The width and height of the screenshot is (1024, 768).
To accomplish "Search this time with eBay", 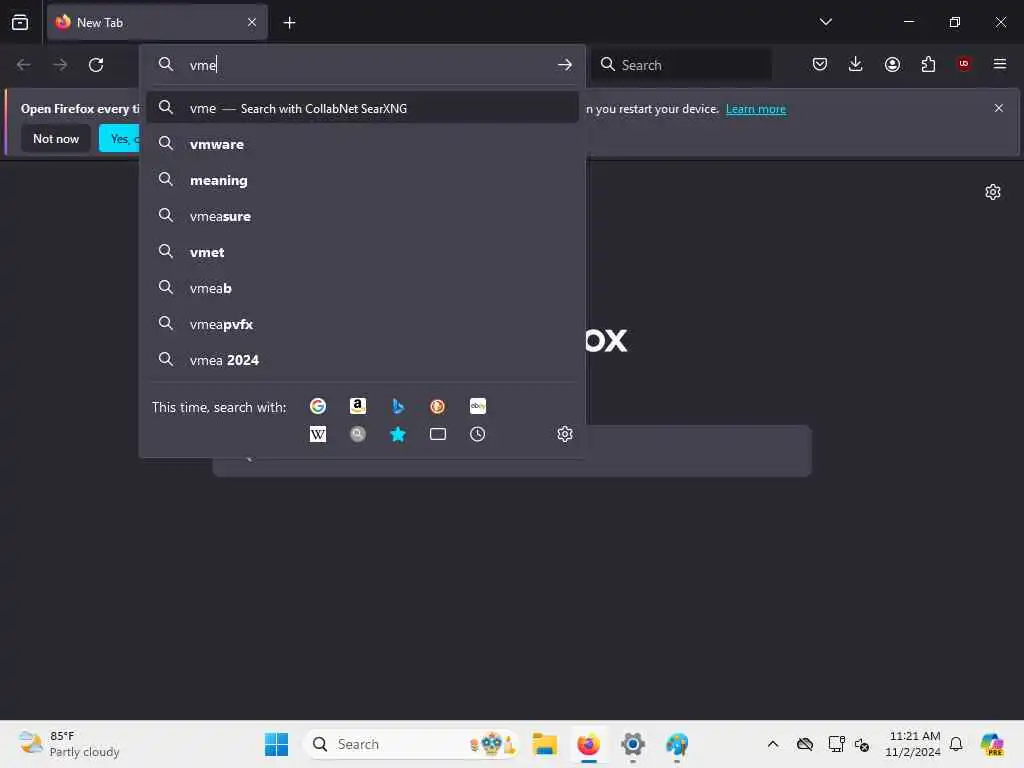I will (477, 406).
